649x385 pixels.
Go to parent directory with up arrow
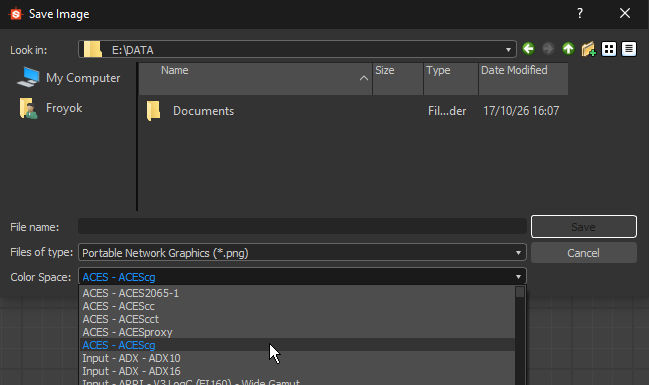tap(568, 49)
